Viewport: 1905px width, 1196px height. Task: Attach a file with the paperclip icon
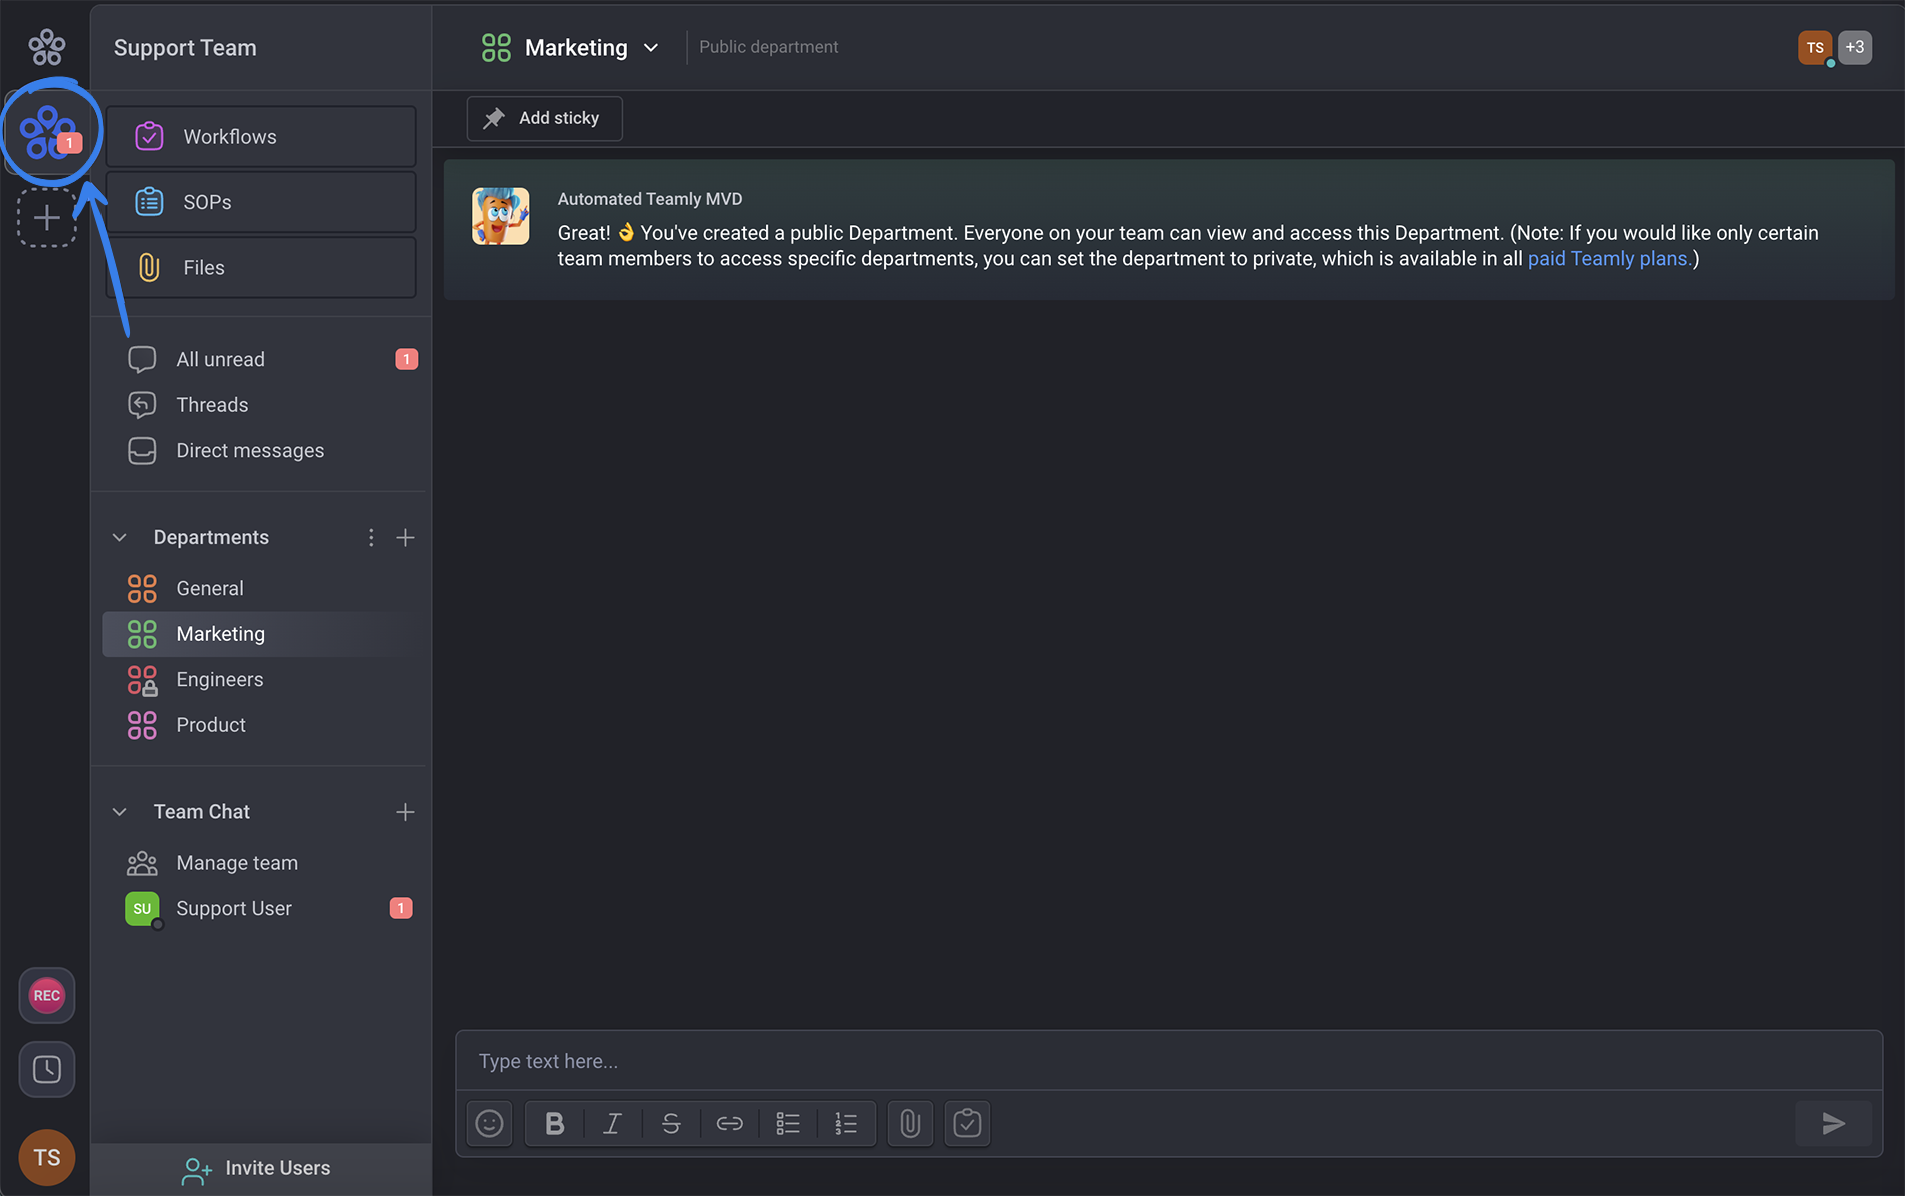coord(909,1123)
